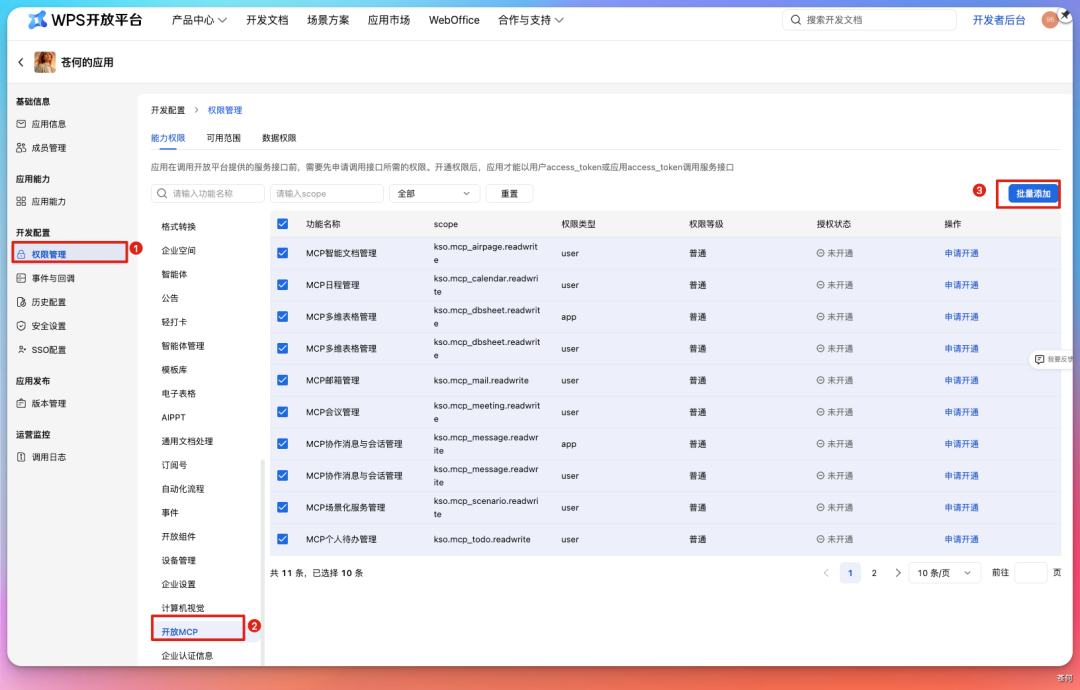Go to previous page arrow in pagination
1080x690 pixels.
click(x=826, y=573)
